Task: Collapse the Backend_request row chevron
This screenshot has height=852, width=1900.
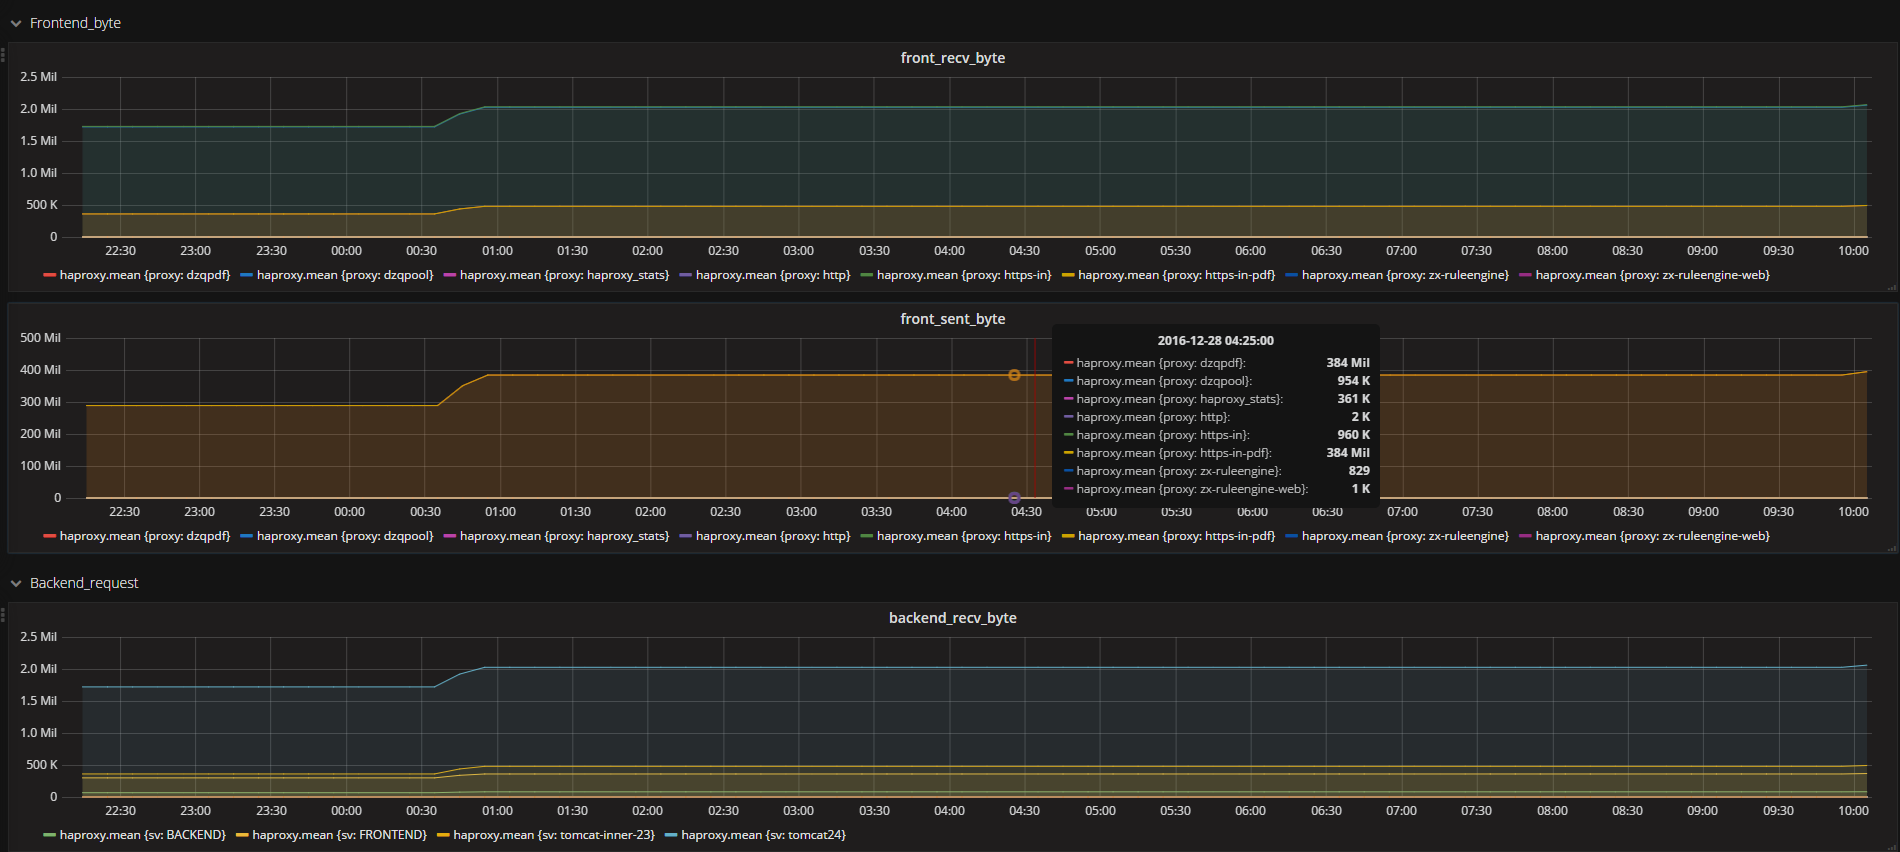Action: coord(16,583)
